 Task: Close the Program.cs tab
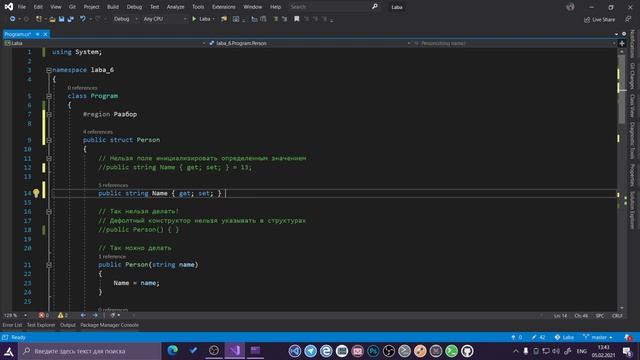click(x=45, y=34)
